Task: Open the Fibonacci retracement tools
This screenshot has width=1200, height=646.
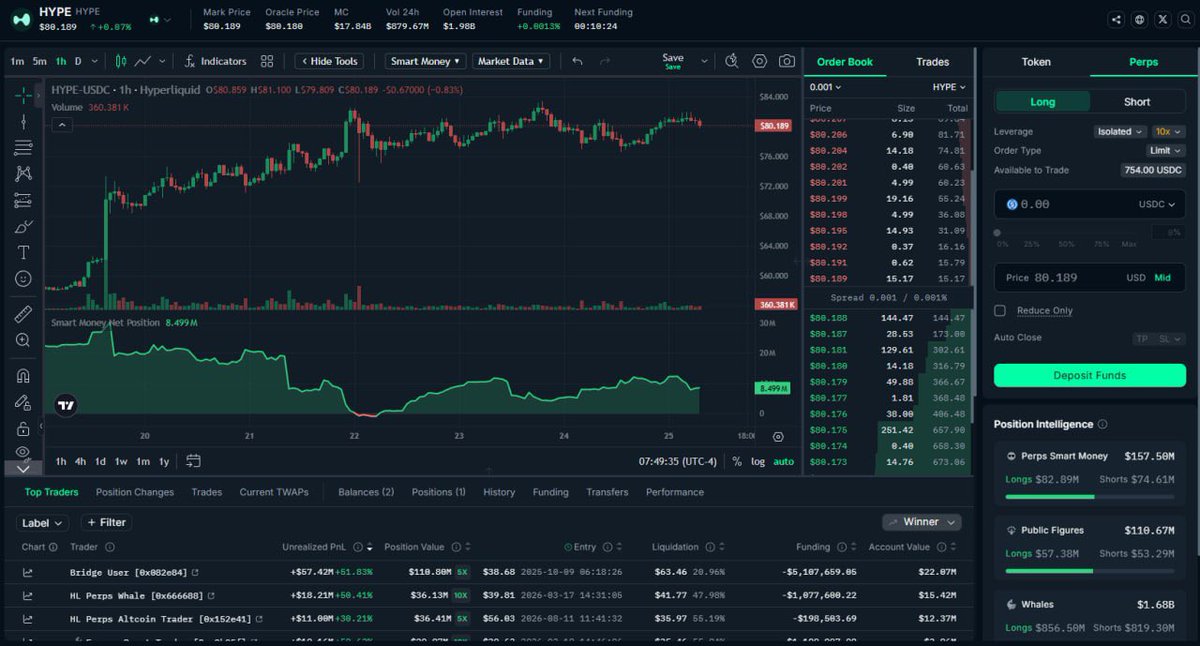Action: [23, 148]
